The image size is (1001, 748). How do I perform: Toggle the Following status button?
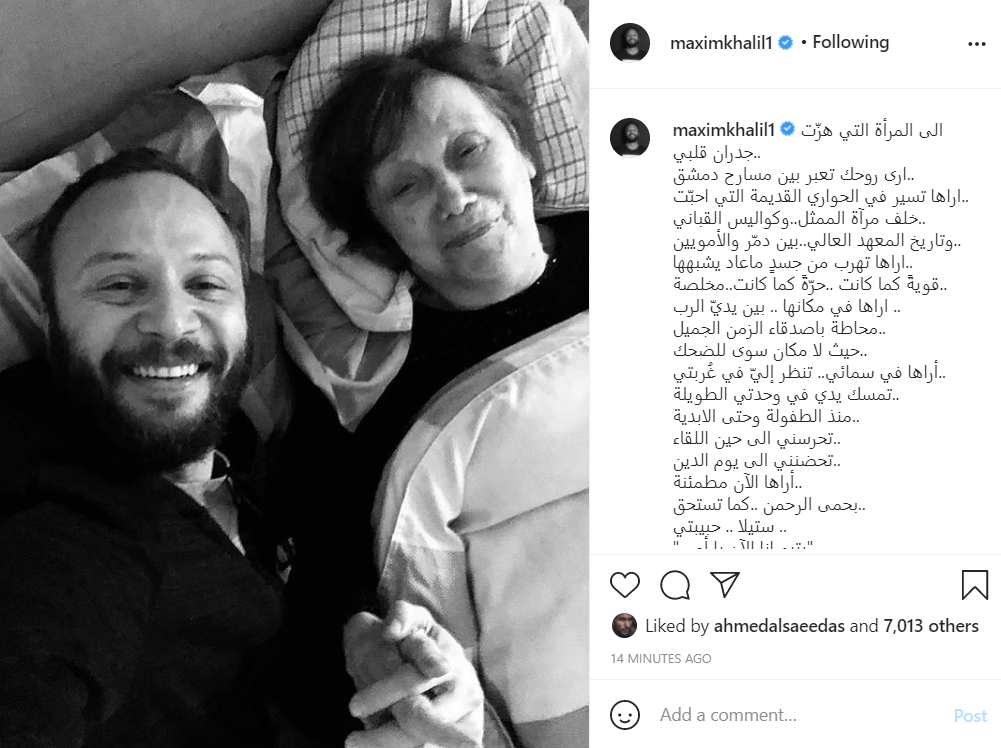pyautogui.click(x=850, y=42)
